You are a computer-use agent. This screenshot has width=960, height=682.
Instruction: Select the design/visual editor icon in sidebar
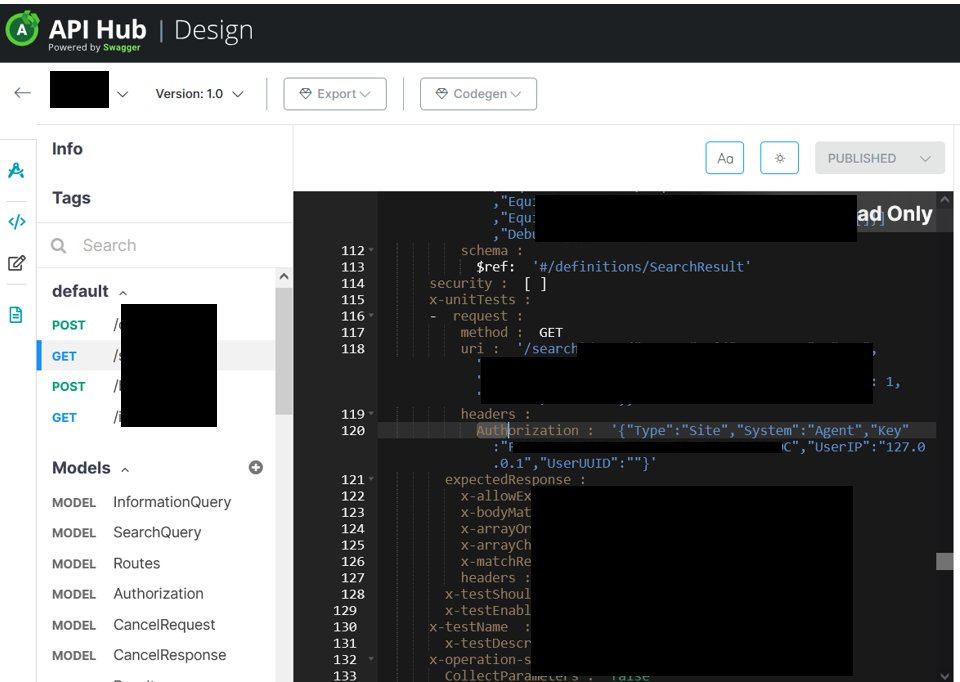pos(15,170)
